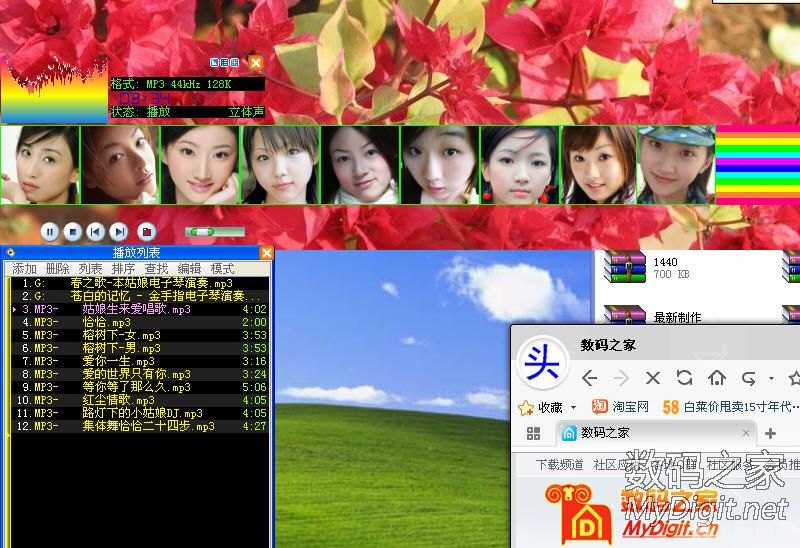The width and height of the screenshot is (800, 548).
Task: Click the playlist-view small blue icon
Action: point(224,62)
